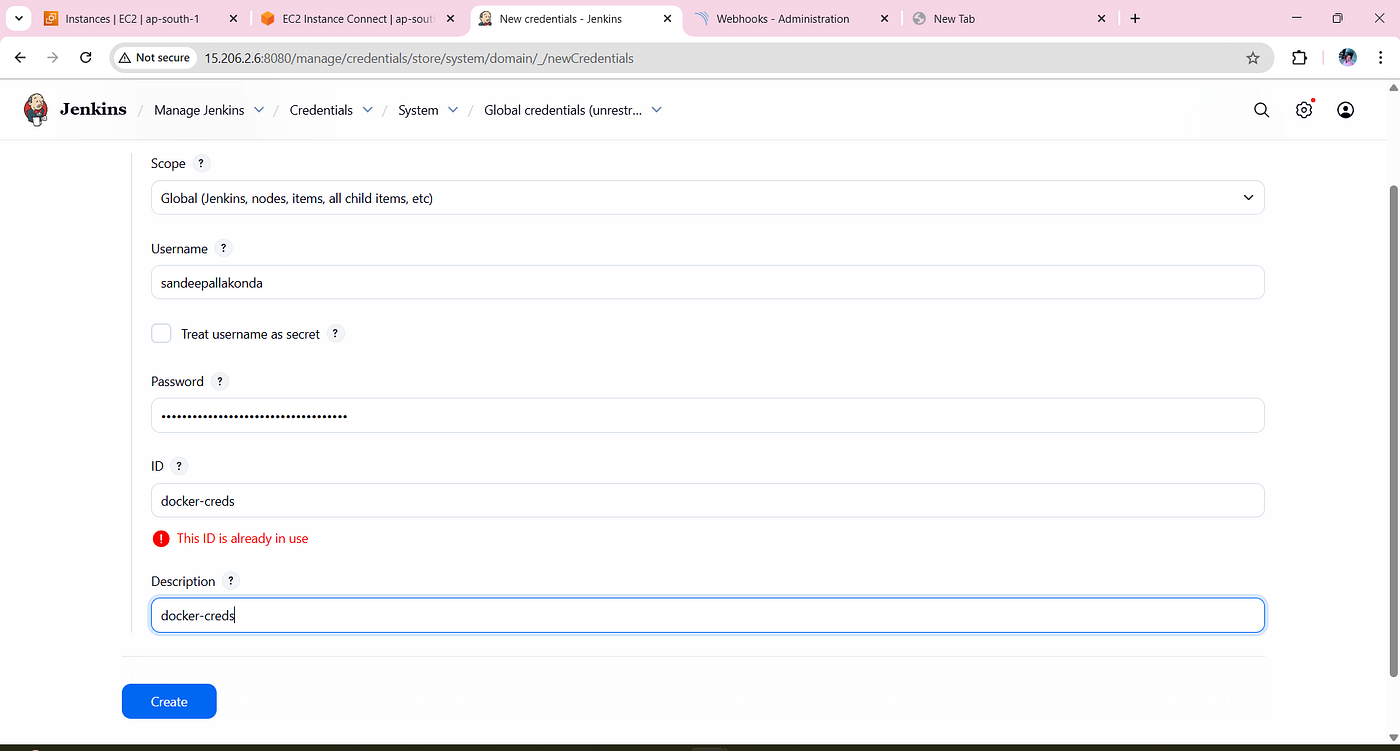Screen dimensions: 1400x751
Task: Switch to the Webhooks - Administration tab
Action: point(783,19)
